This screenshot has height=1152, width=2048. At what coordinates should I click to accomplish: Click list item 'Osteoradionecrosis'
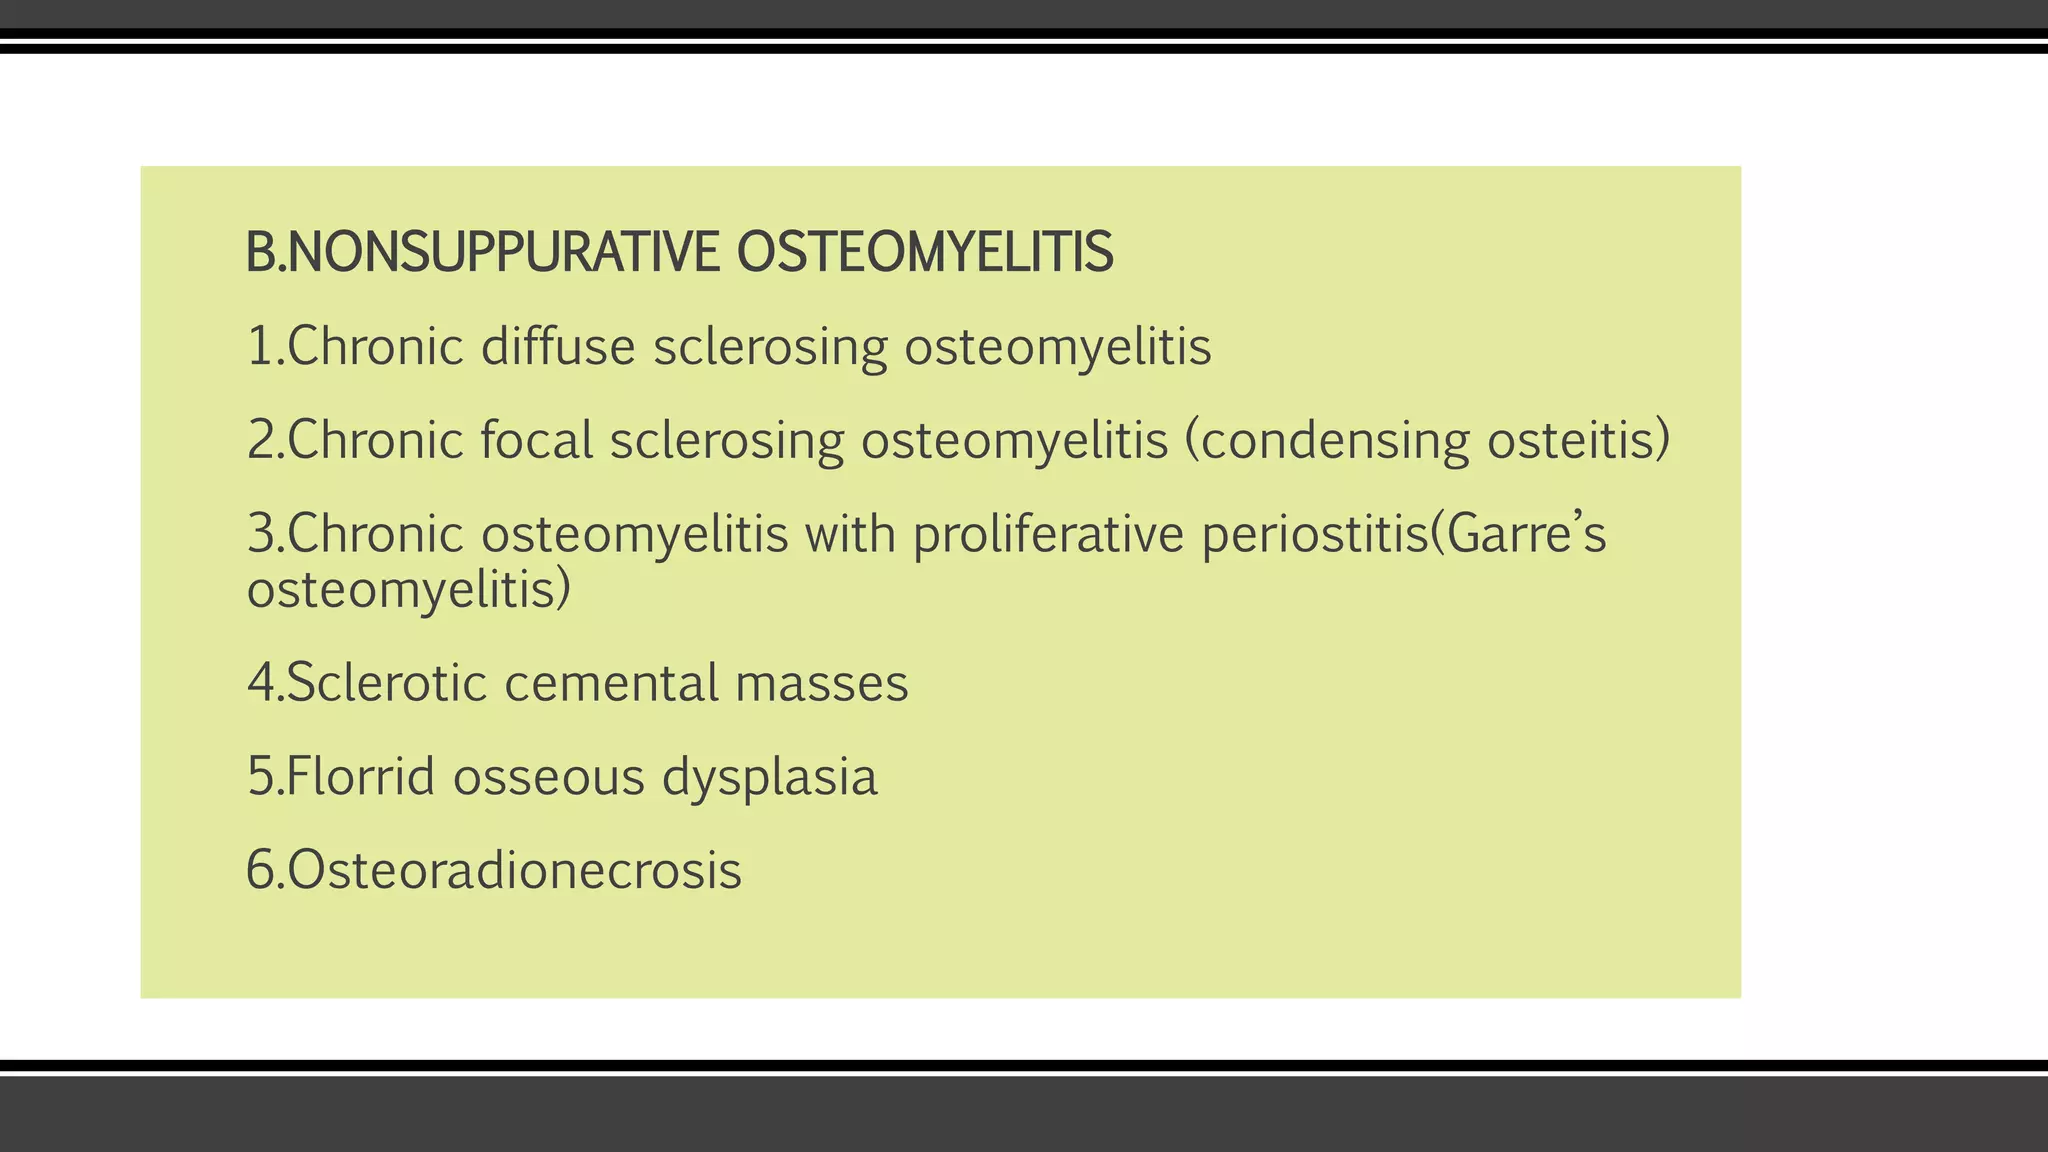coord(494,869)
